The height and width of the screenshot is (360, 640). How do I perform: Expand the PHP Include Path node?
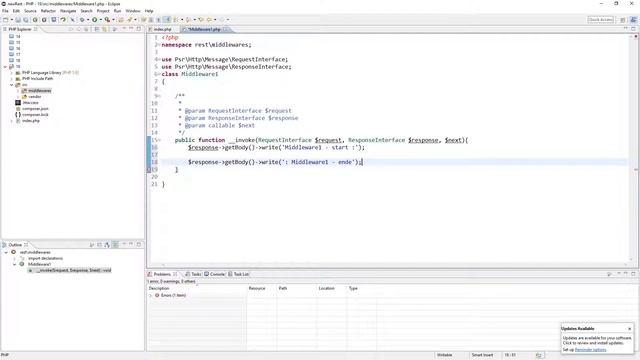11,78
